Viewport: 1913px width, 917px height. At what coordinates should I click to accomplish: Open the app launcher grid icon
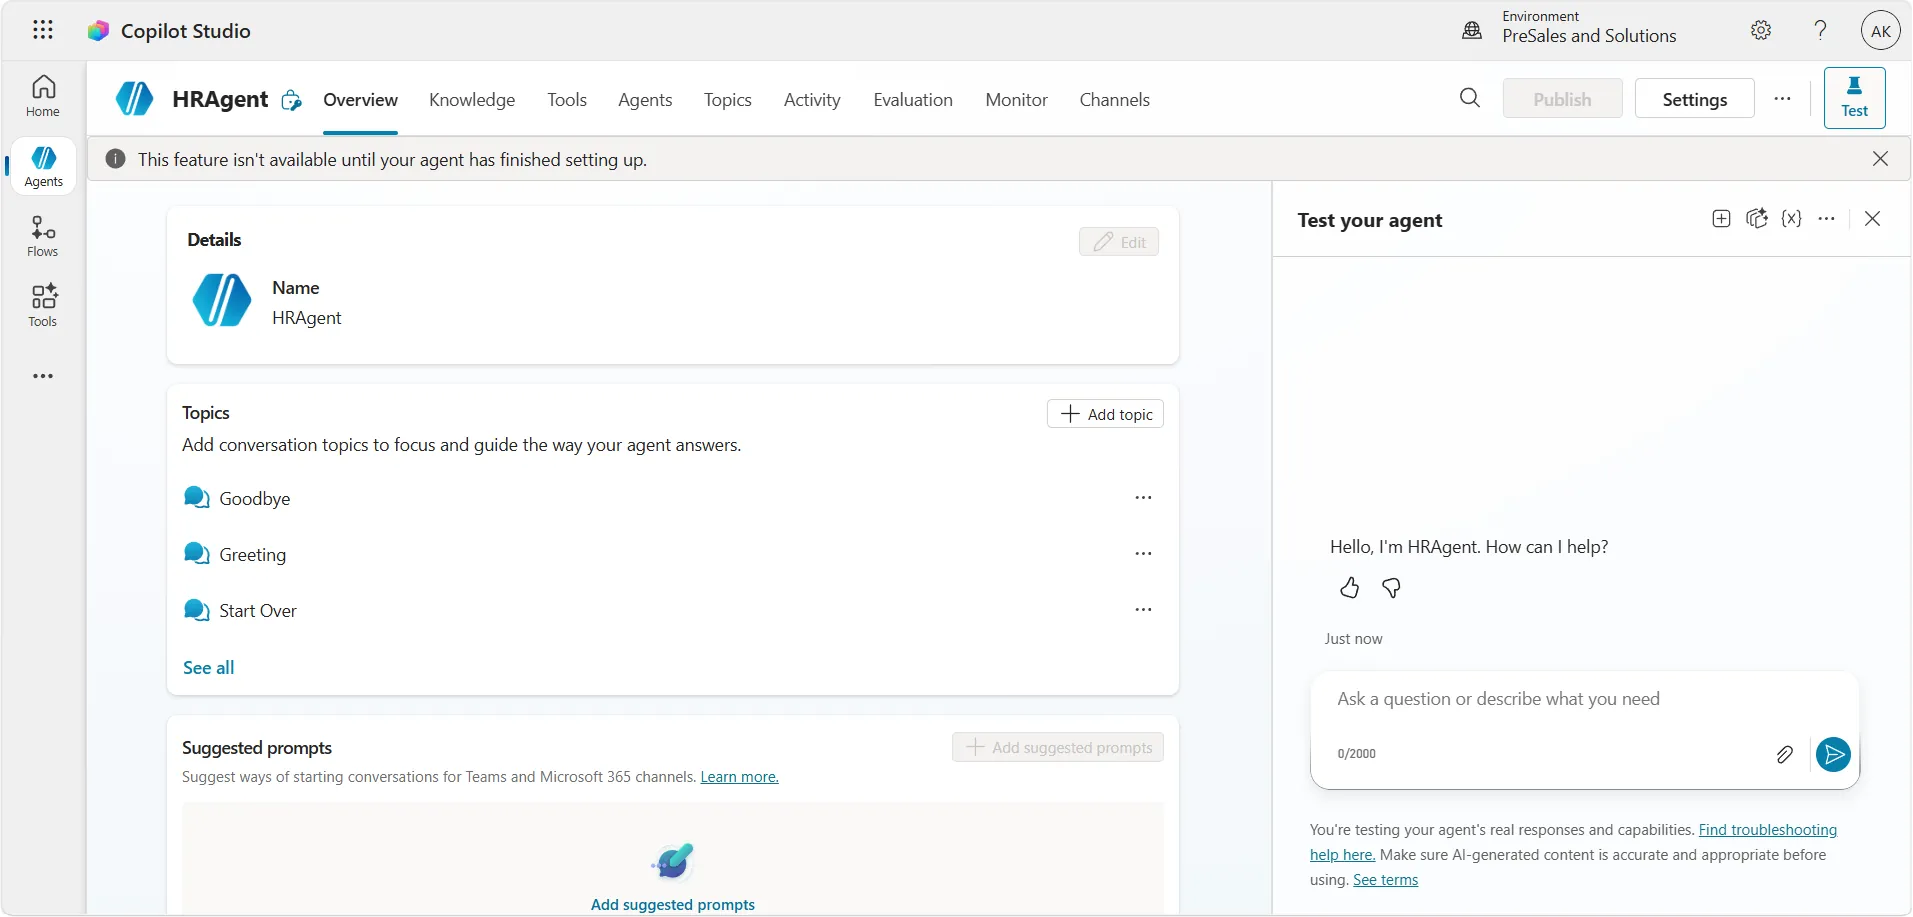click(42, 30)
